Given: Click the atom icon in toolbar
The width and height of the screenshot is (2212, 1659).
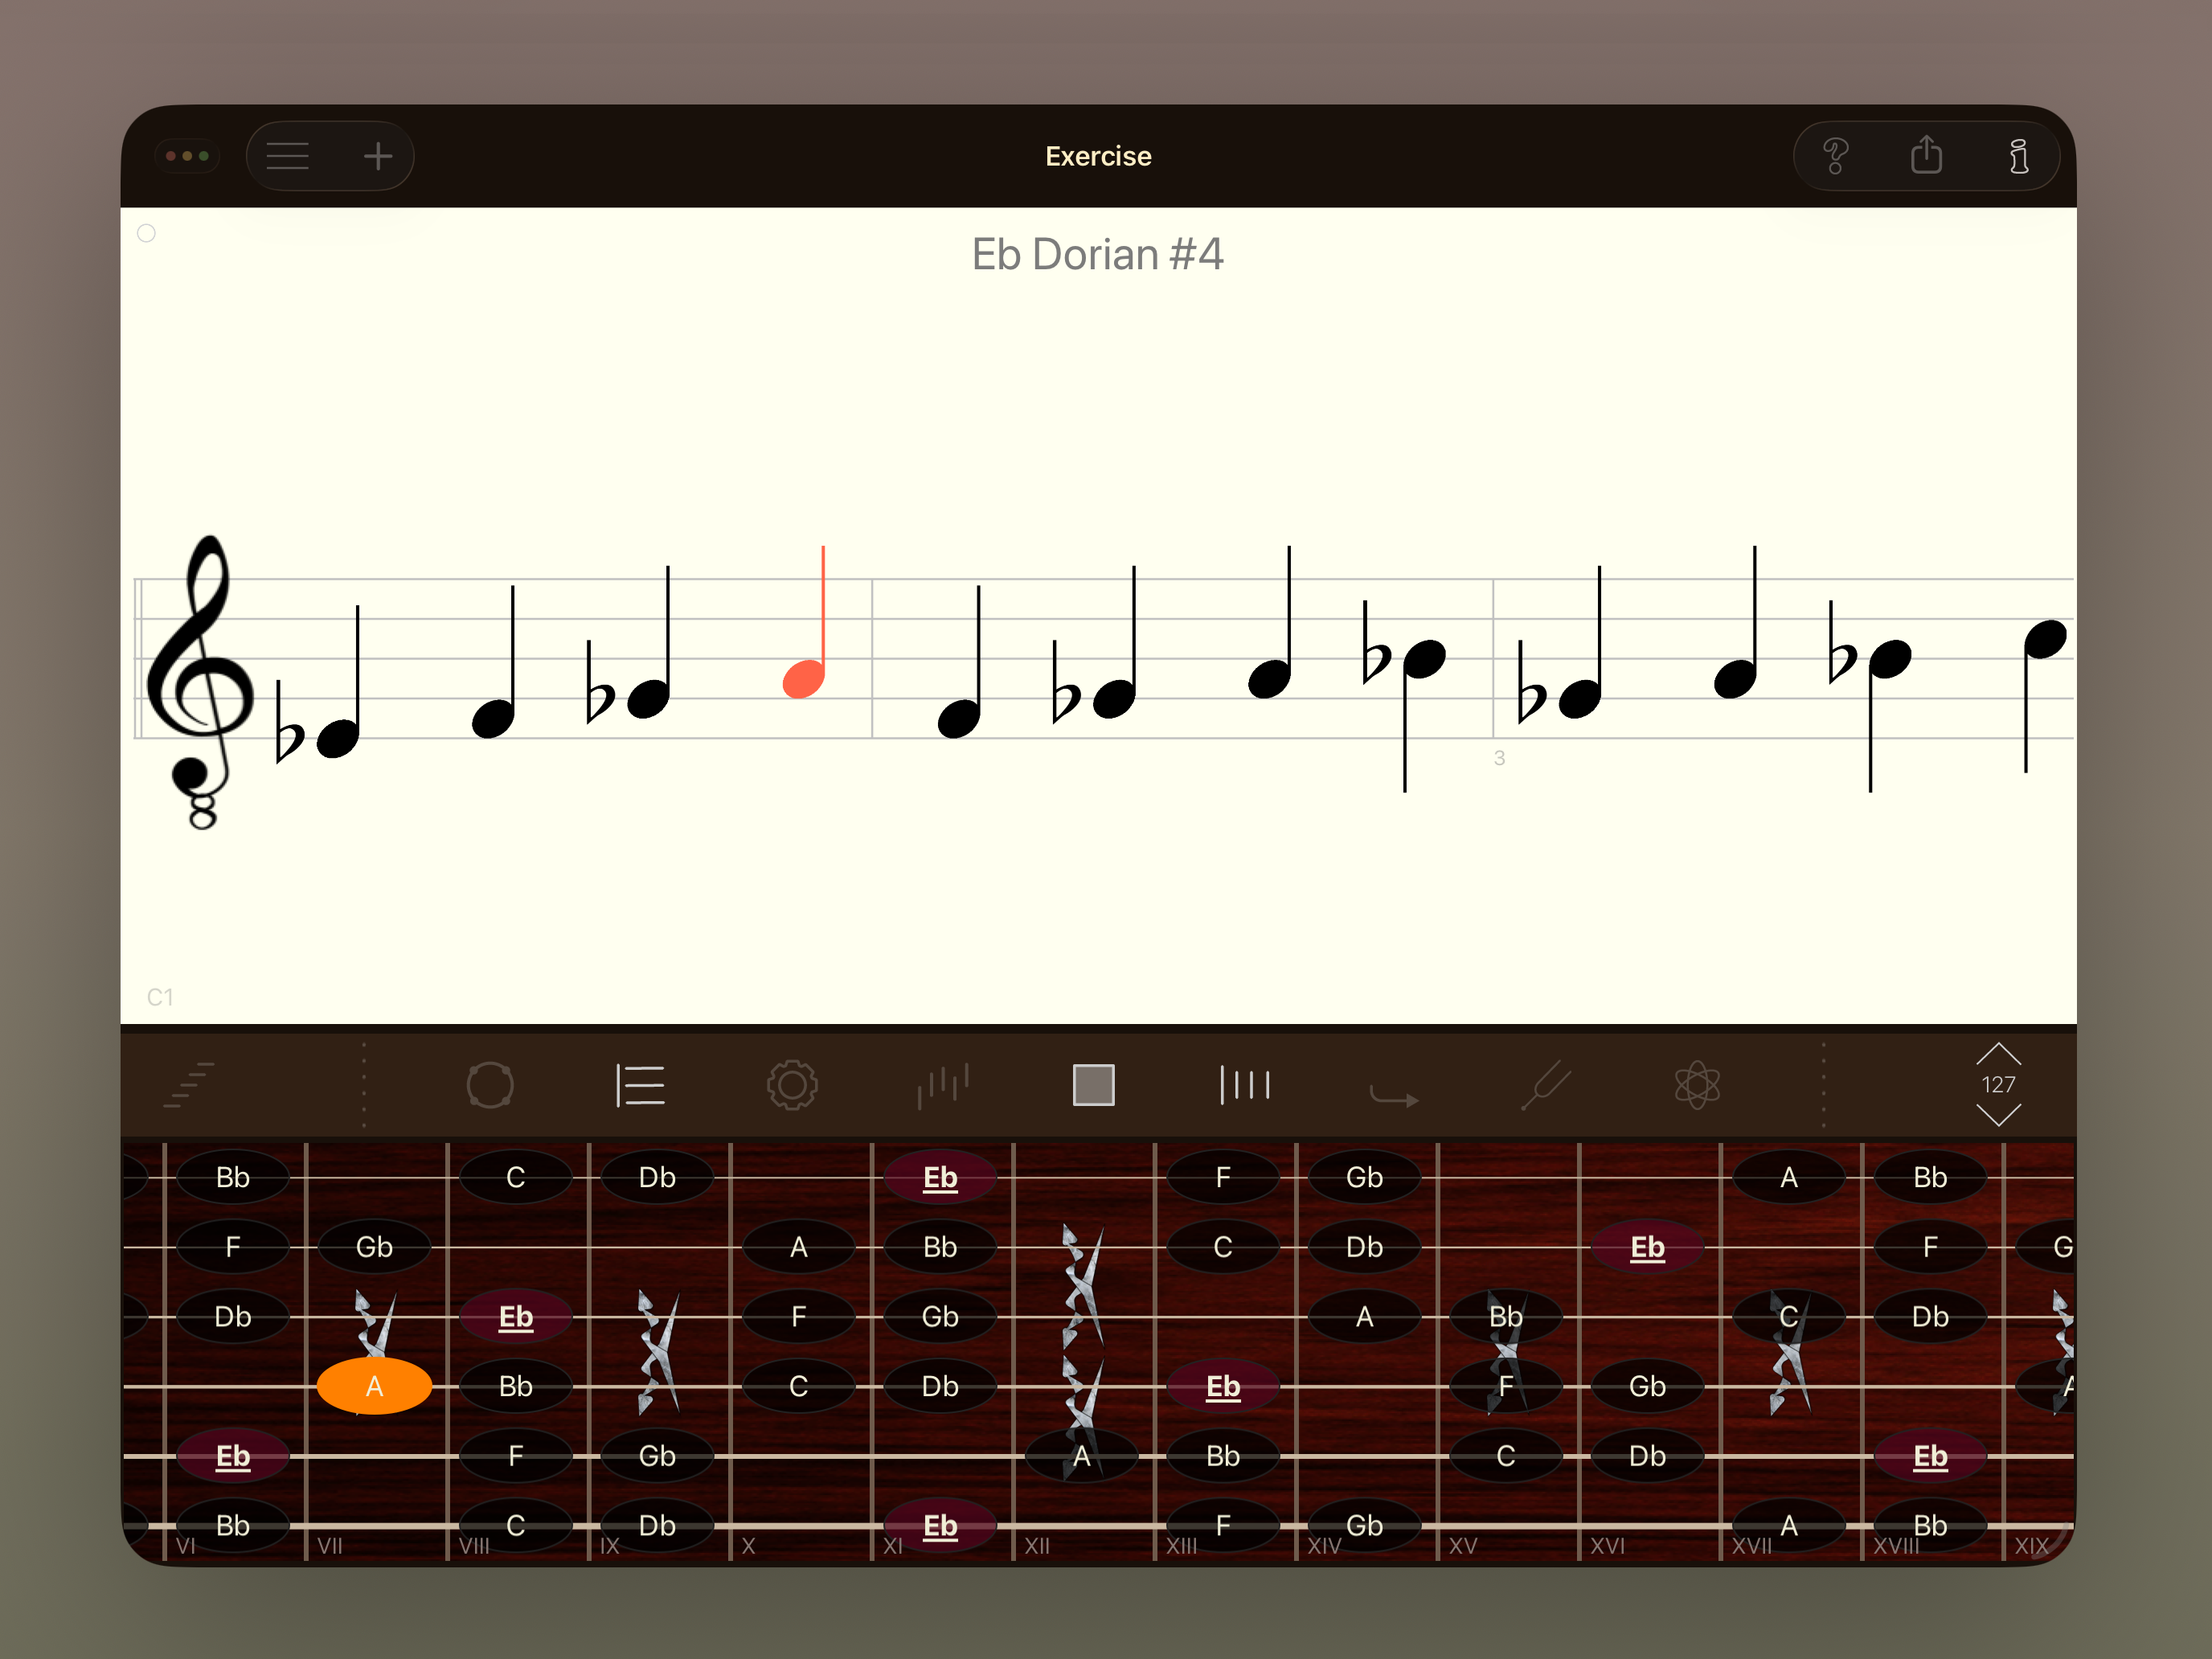Looking at the screenshot, I should tap(1697, 1085).
